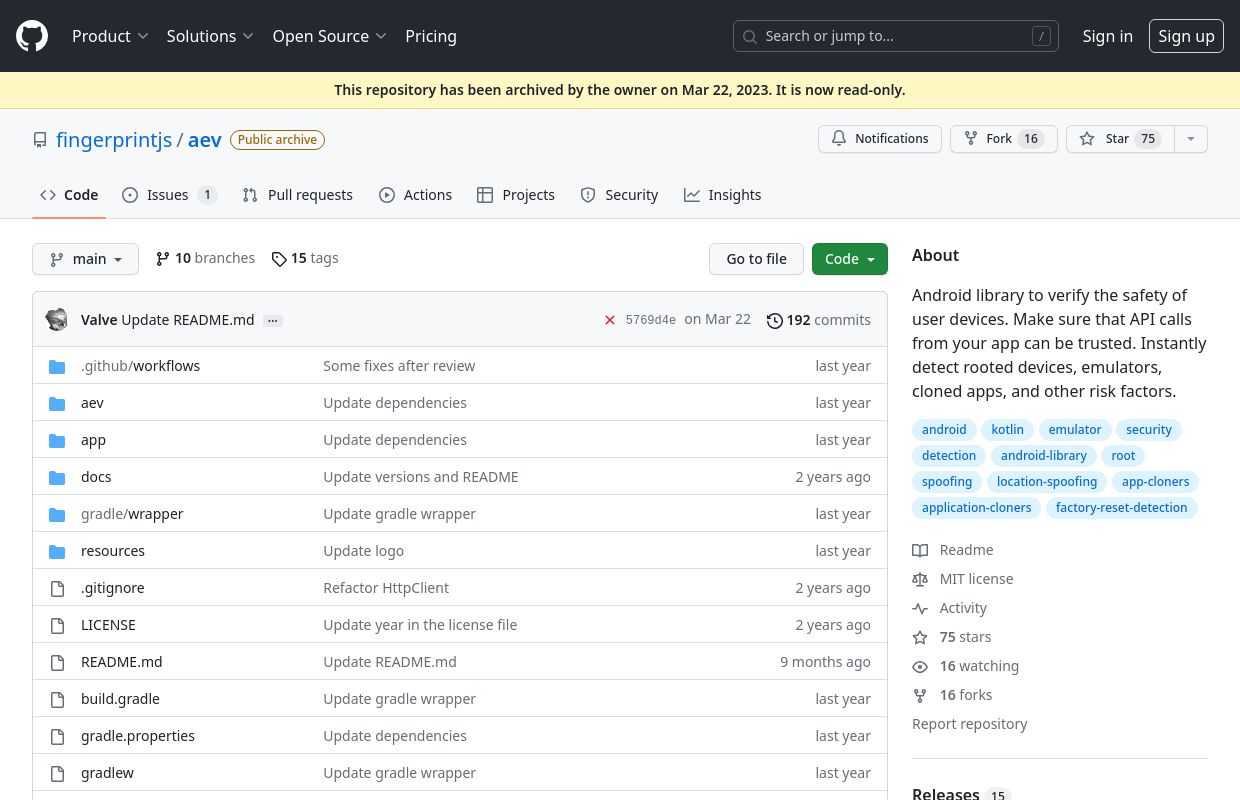Click the branch icon beside 10 branches
The width and height of the screenshot is (1240, 800).
pyautogui.click(x=163, y=258)
